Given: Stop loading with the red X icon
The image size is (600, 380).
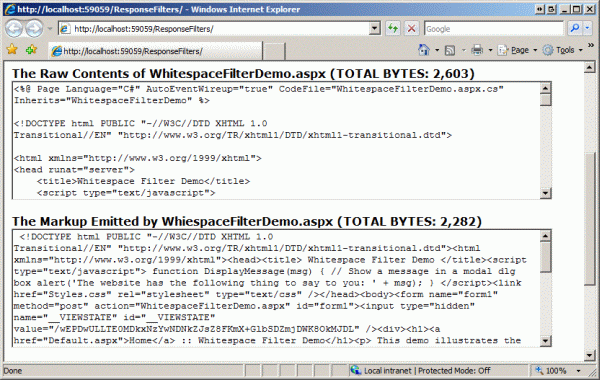Looking at the screenshot, I should click(x=411, y=29).
